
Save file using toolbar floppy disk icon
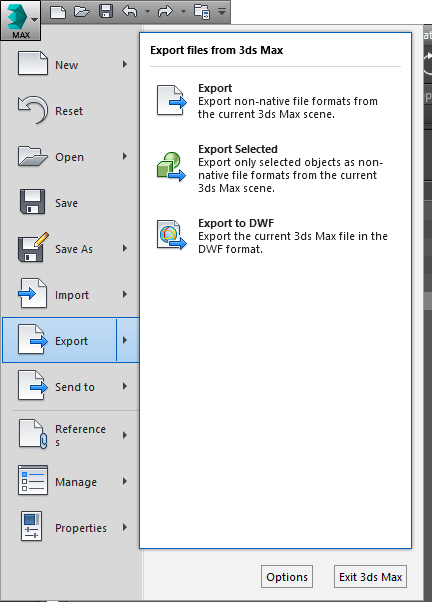point(106,12)
